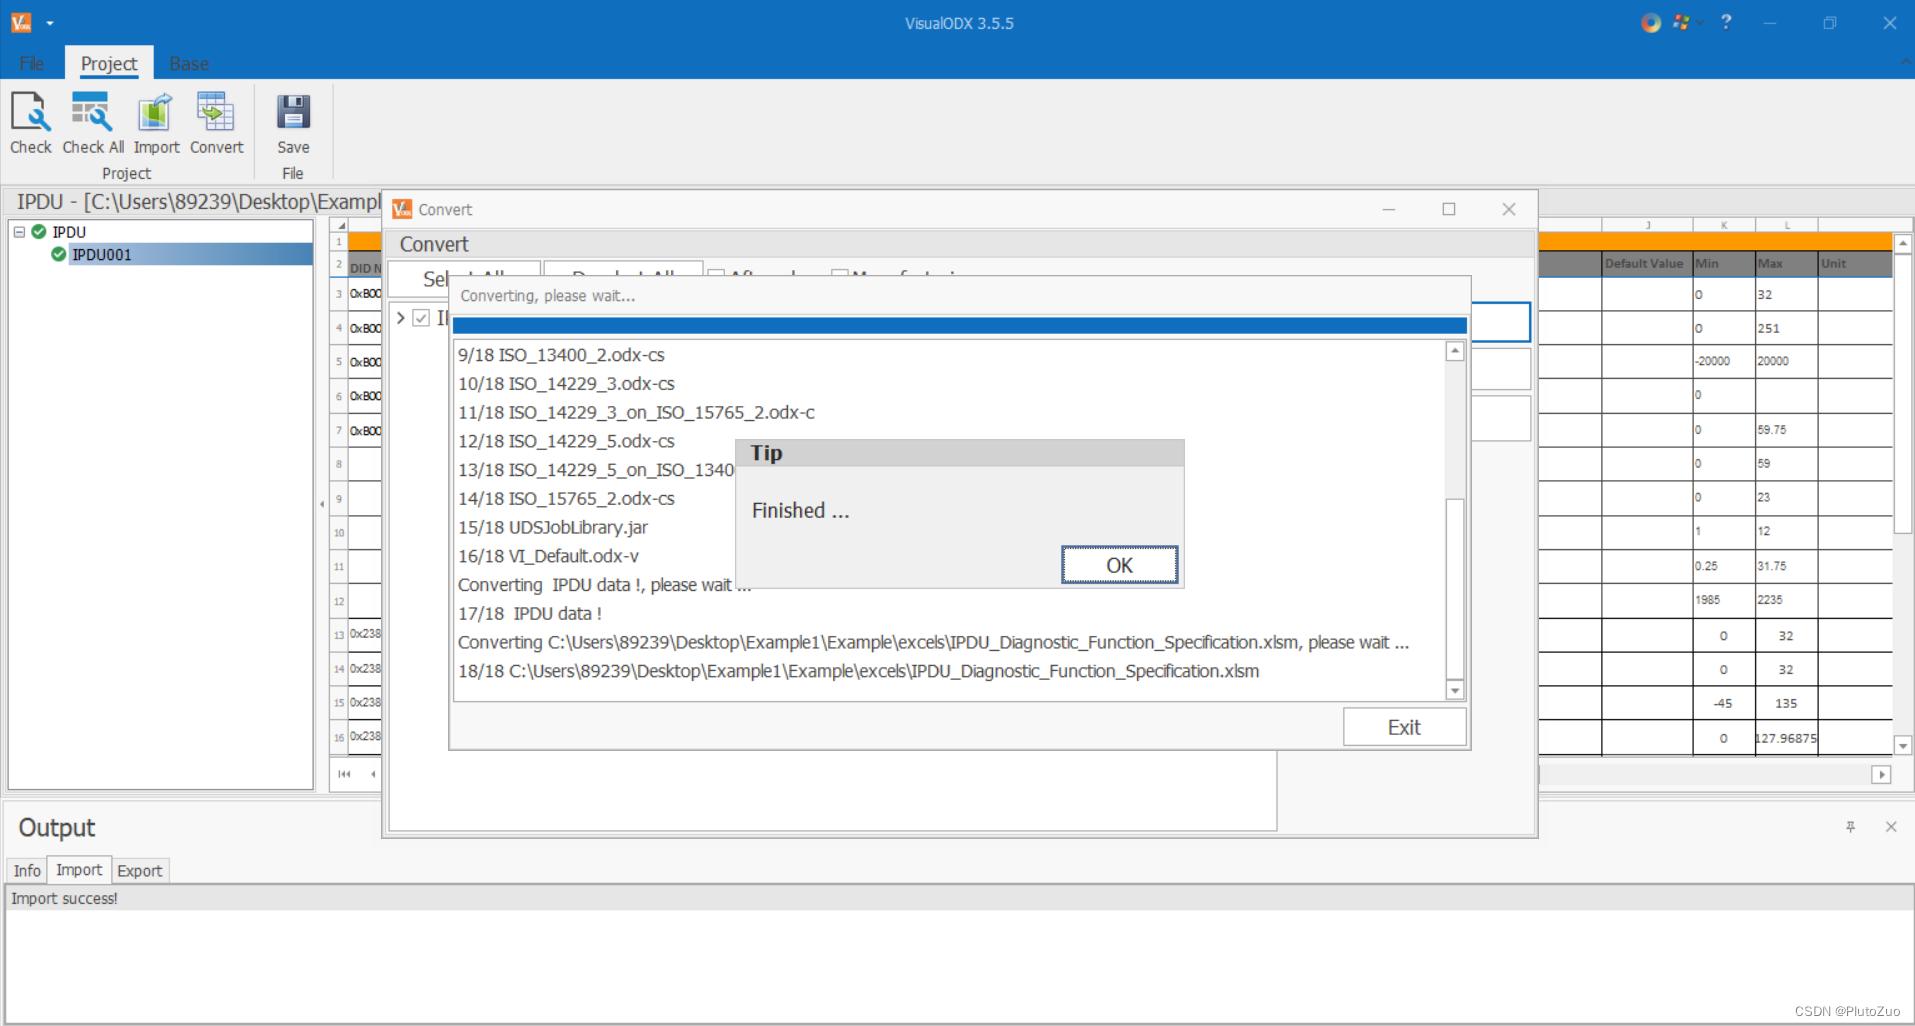This screenshot has height=1026, width=1915.
Task: Select log line '12/18 ISO_14229_5.odx-cs'
Action: click(x=566, y=441)
